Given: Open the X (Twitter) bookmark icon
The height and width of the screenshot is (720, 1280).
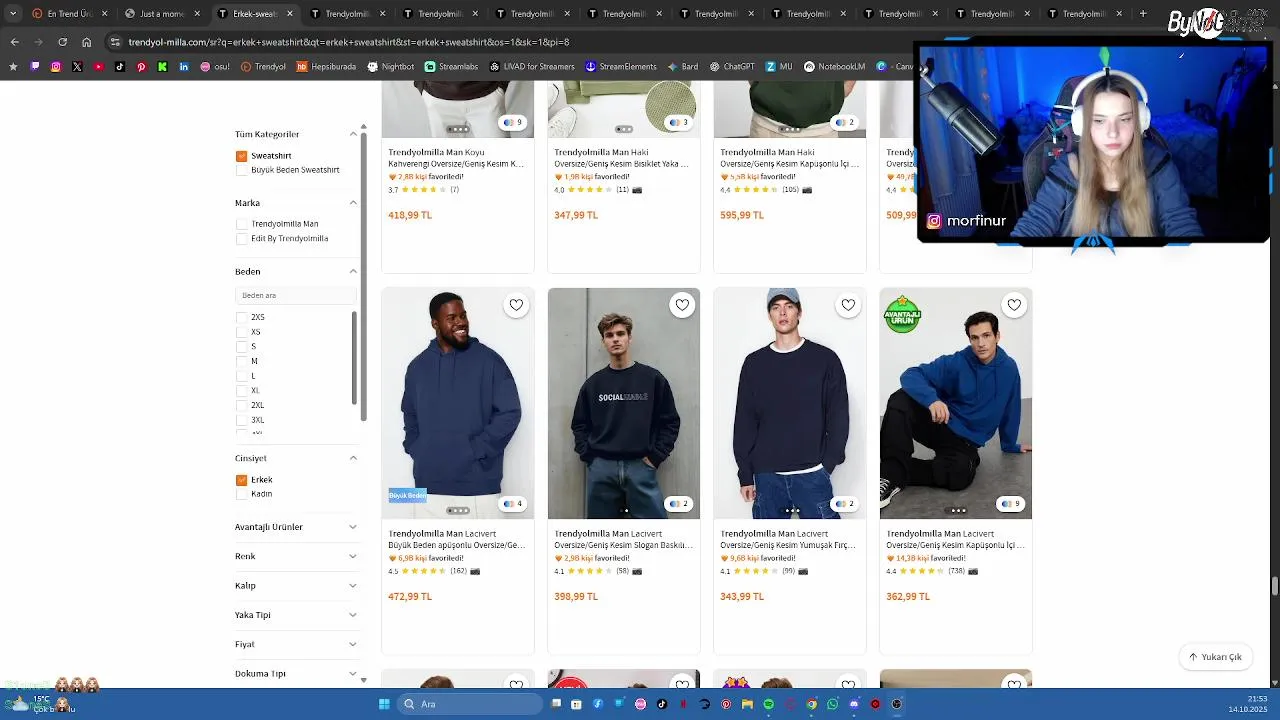Looking at the screenshot, I should [x=77, y=67].
